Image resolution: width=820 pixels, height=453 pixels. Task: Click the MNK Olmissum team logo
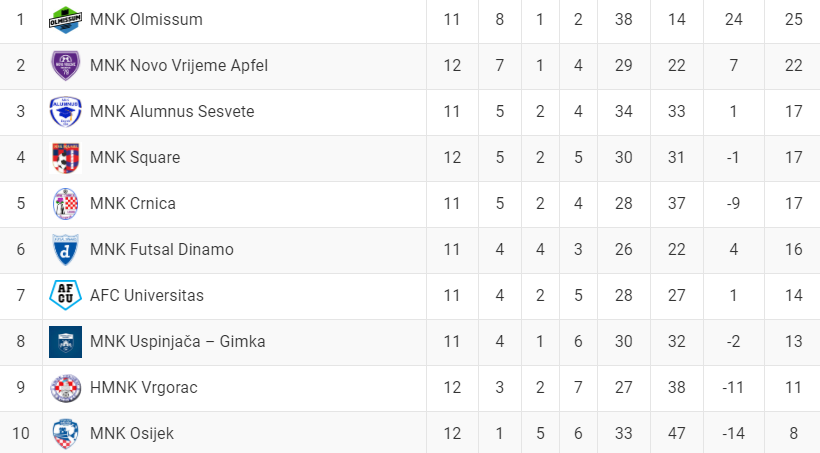pos(65,20)
